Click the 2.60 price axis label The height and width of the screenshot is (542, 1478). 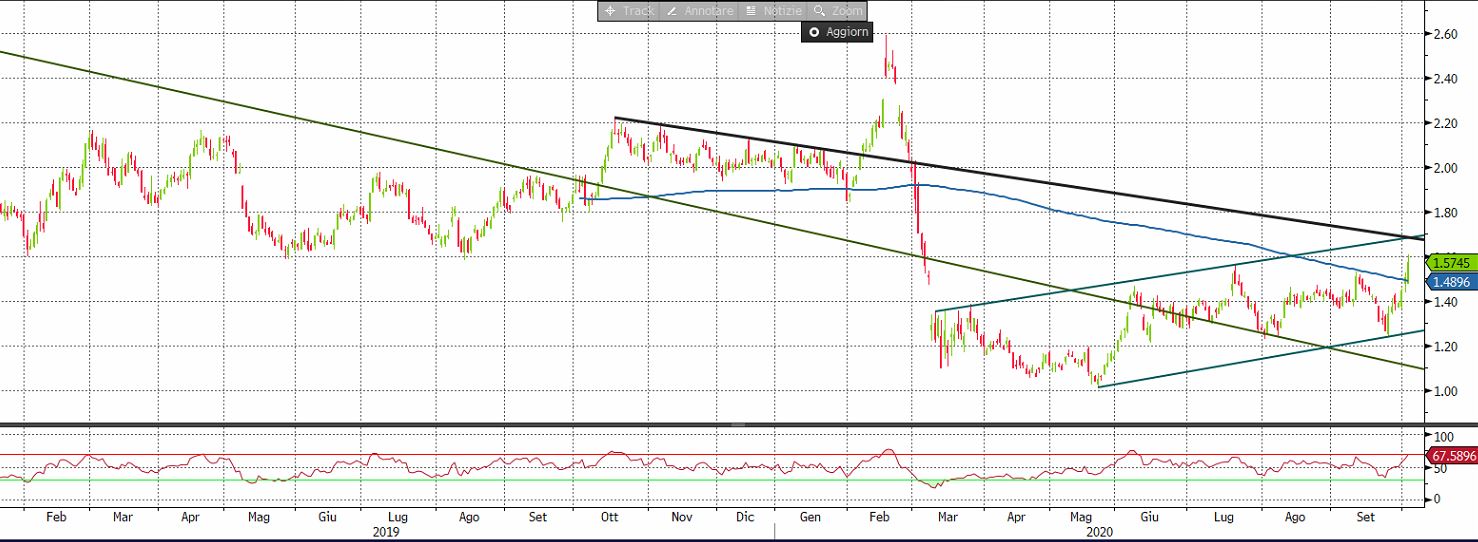coord(1446,34)
